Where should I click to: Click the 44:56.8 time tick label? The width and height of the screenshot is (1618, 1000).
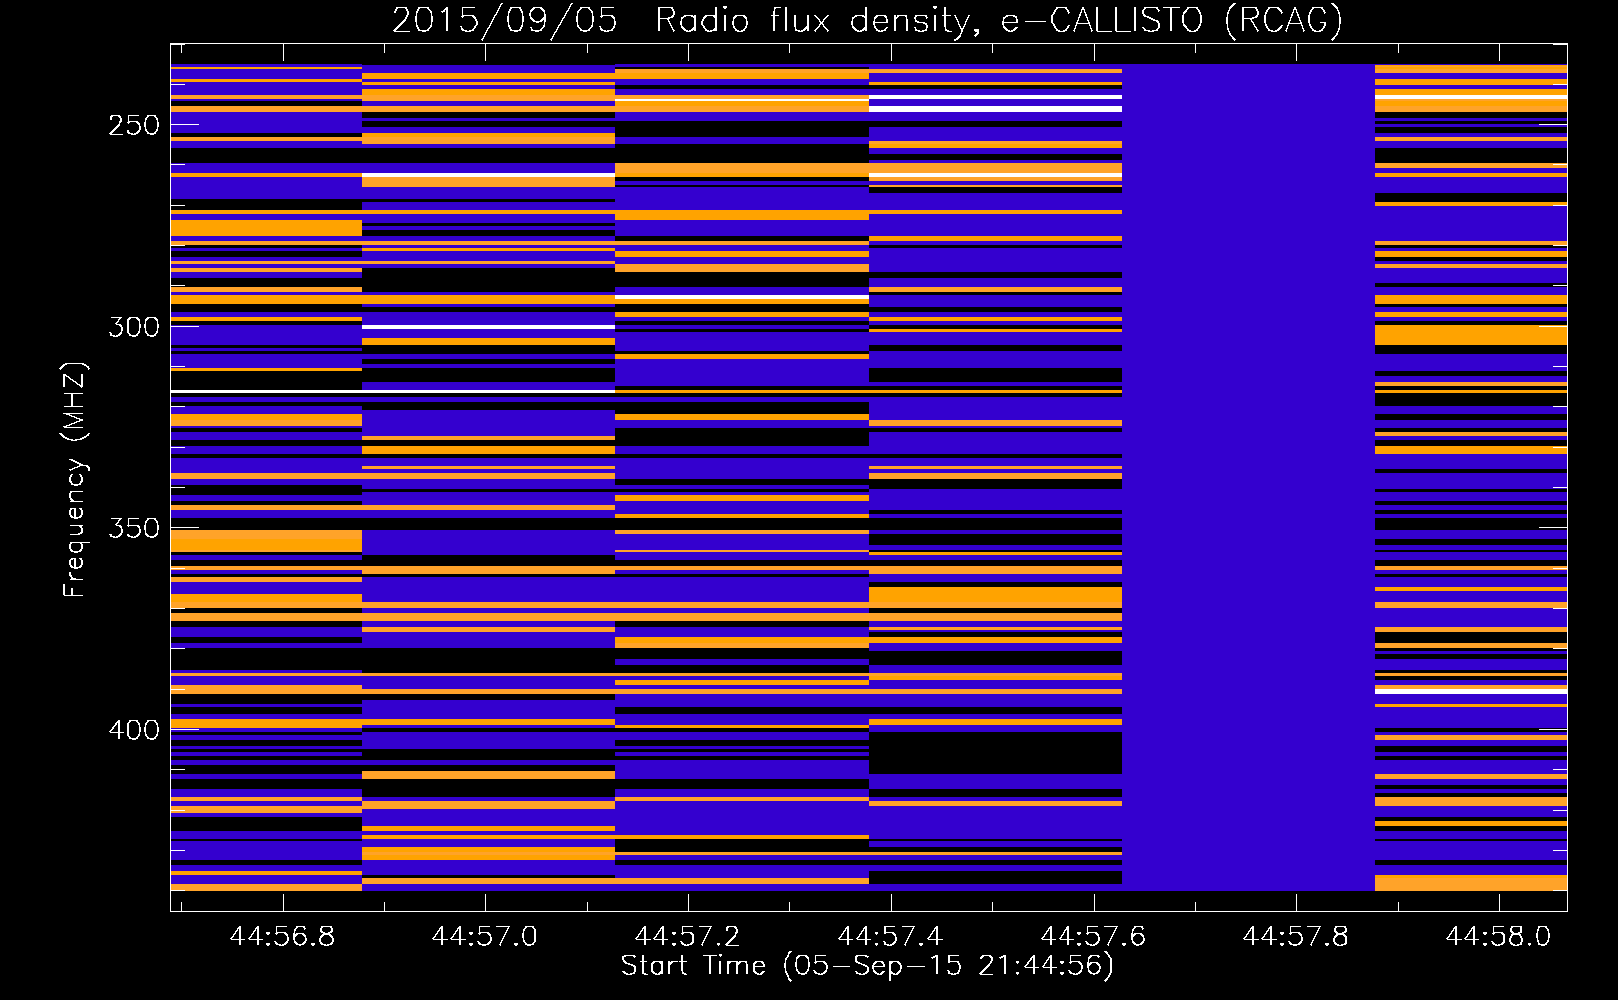tap(282, 937)
